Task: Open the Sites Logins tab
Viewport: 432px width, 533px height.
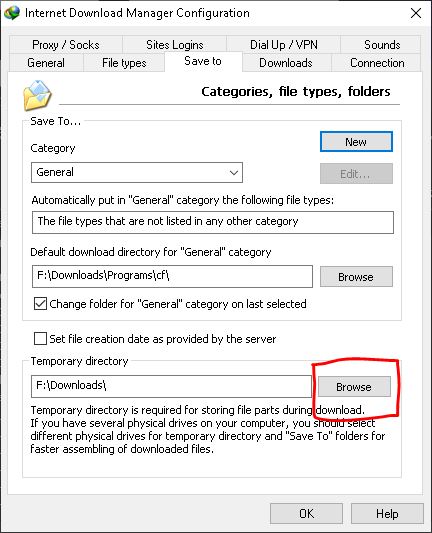Action: [174, 45]
